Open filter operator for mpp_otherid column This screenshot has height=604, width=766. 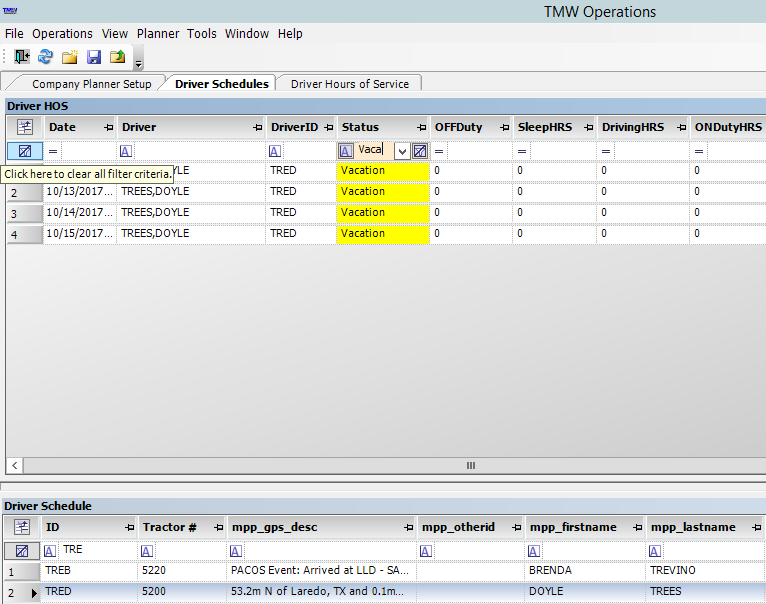pos(426,551)
